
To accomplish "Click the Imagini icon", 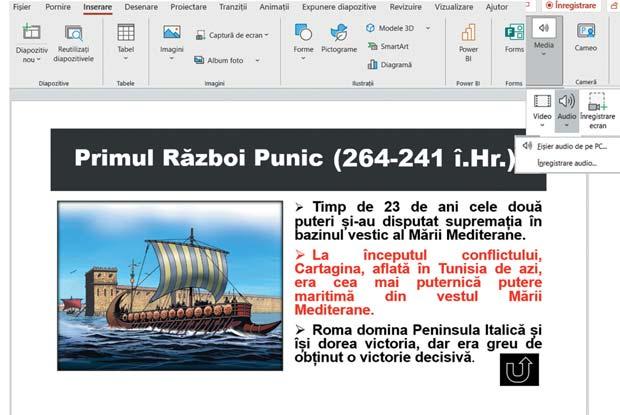I will coord(172,32).
